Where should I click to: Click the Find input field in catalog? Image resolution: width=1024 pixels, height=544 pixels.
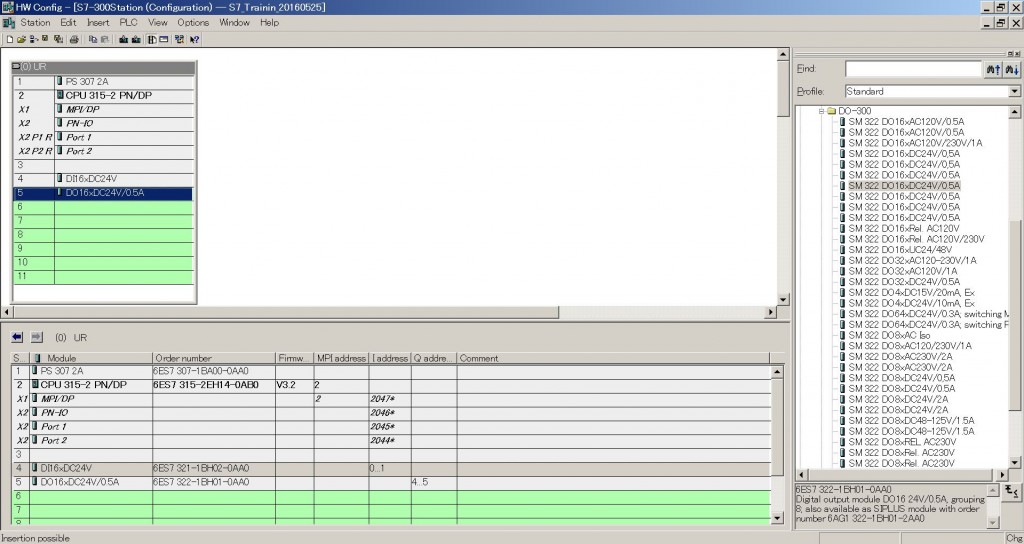913,69
